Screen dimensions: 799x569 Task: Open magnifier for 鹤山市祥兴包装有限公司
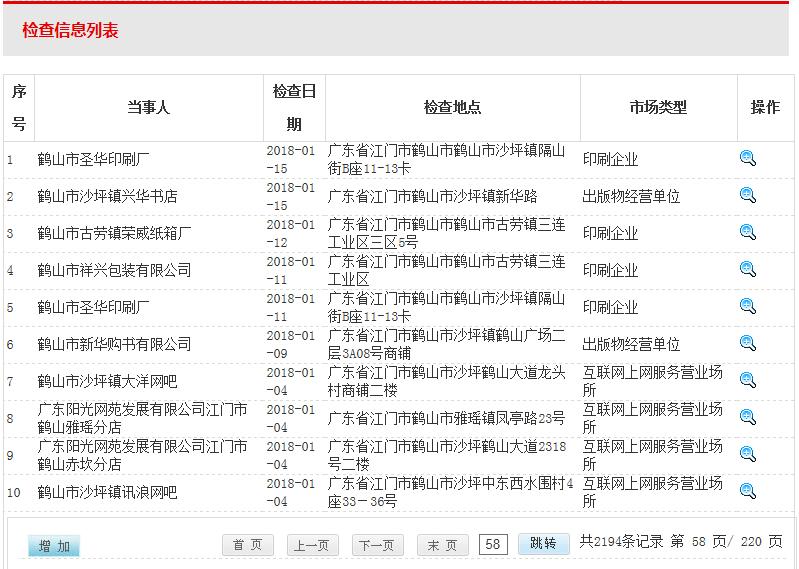[747, 269]
